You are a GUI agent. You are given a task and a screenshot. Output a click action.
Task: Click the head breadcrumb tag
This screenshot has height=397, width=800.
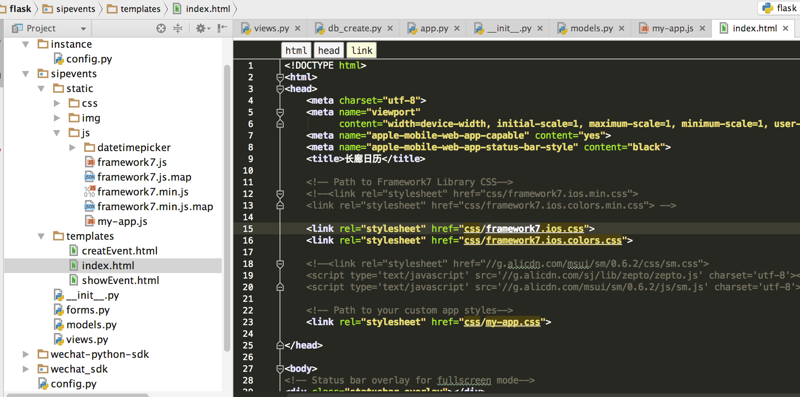click(x=329, y=50)
